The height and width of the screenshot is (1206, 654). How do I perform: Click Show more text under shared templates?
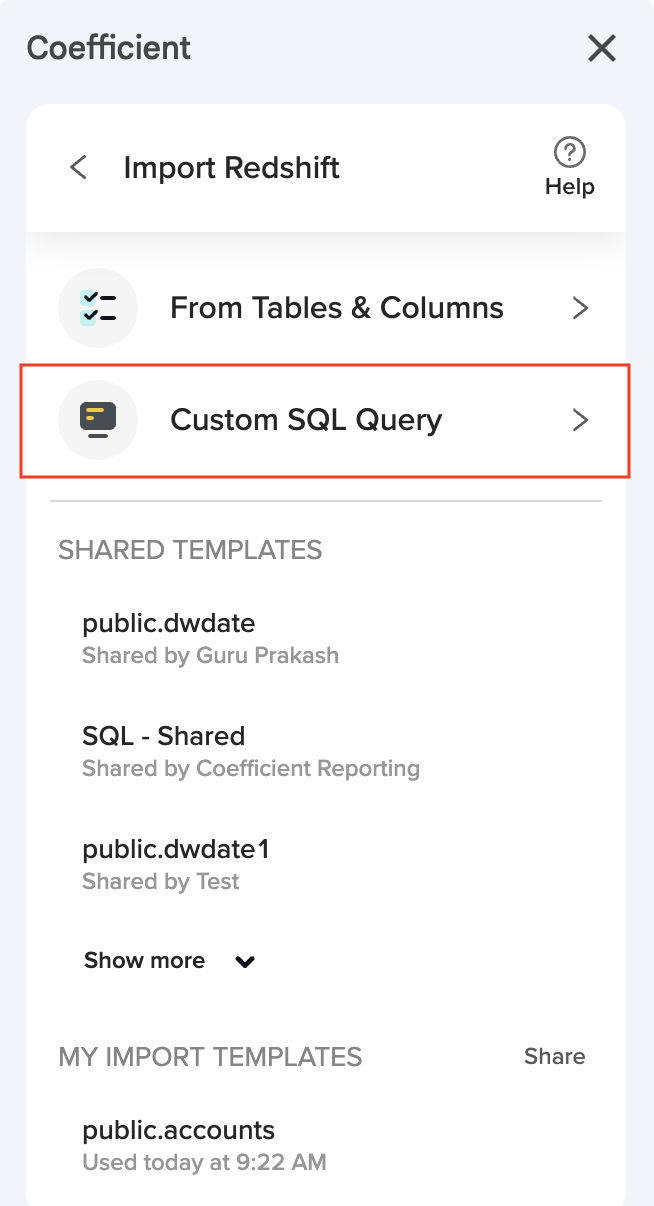click(x=144, y=961)
